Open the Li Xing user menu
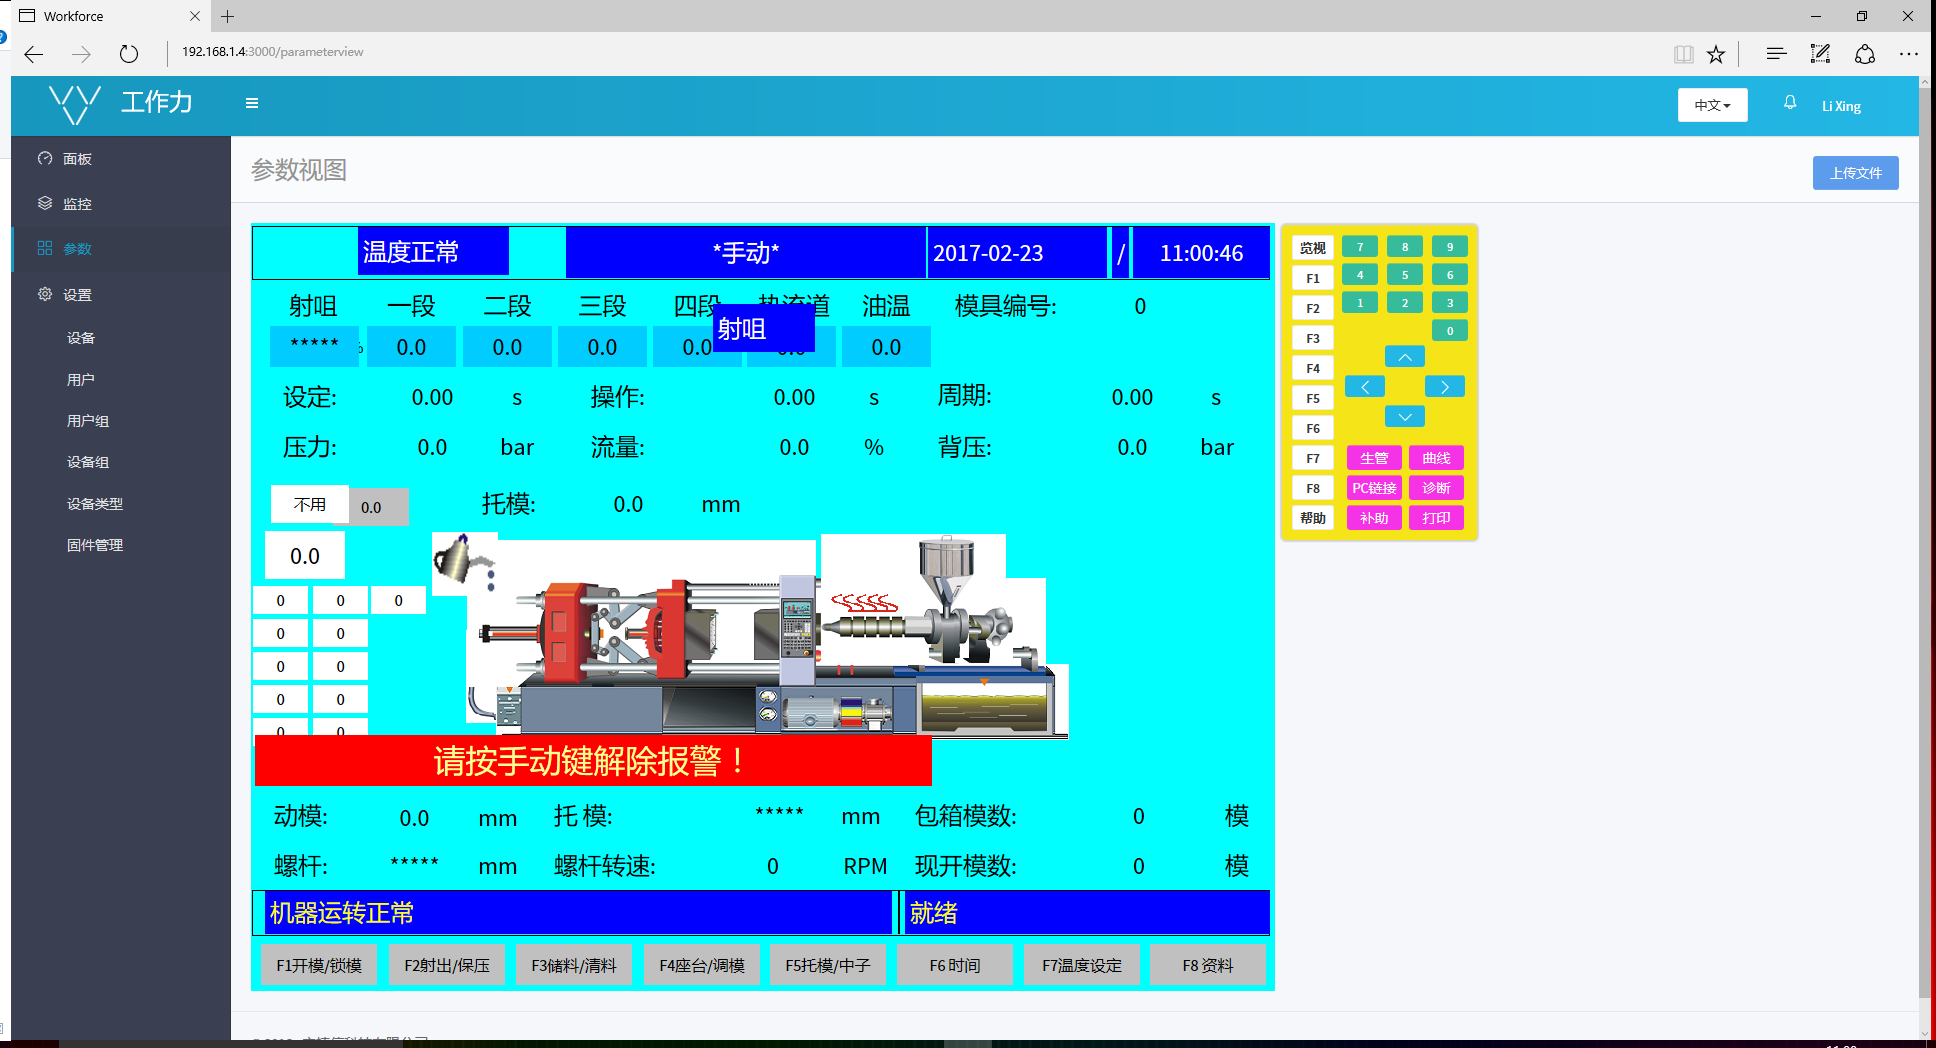The image size is (1936, 1048). (1841, 105)
